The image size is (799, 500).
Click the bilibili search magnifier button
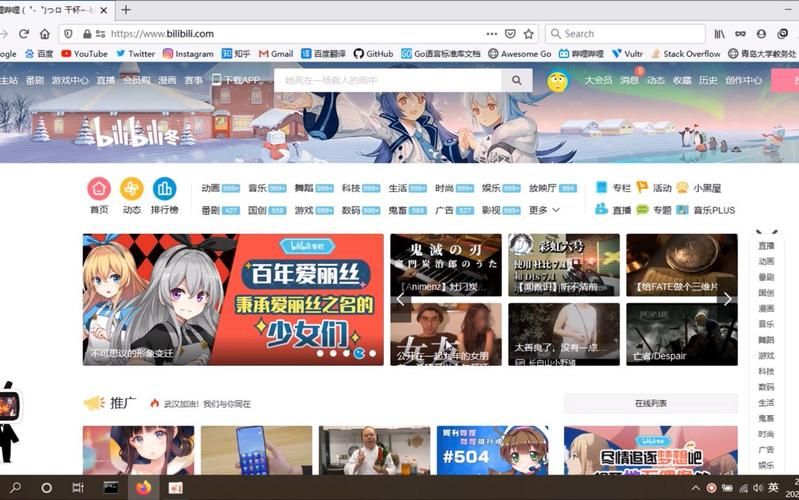point(517,80)
